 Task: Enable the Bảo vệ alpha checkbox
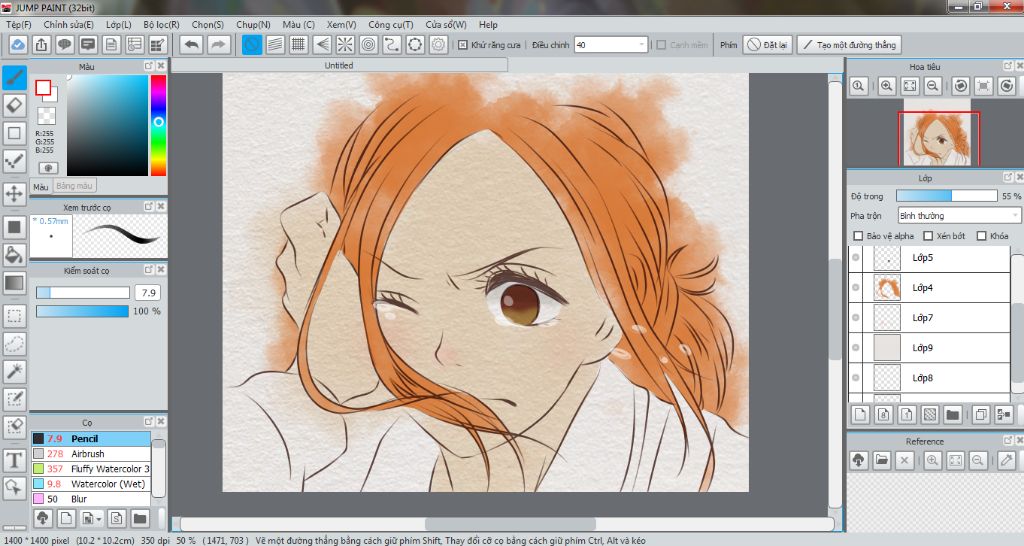(858, 236)
